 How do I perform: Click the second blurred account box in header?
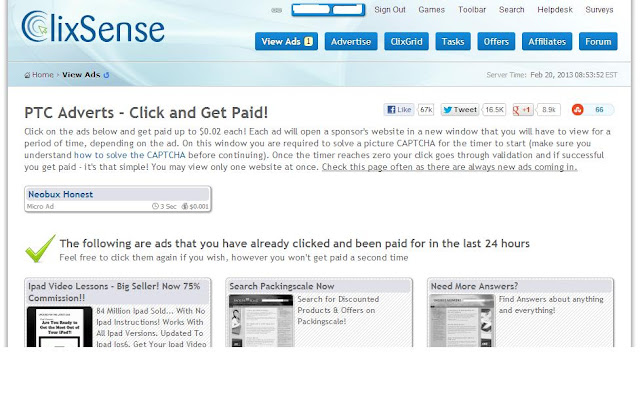coord(348,10)
